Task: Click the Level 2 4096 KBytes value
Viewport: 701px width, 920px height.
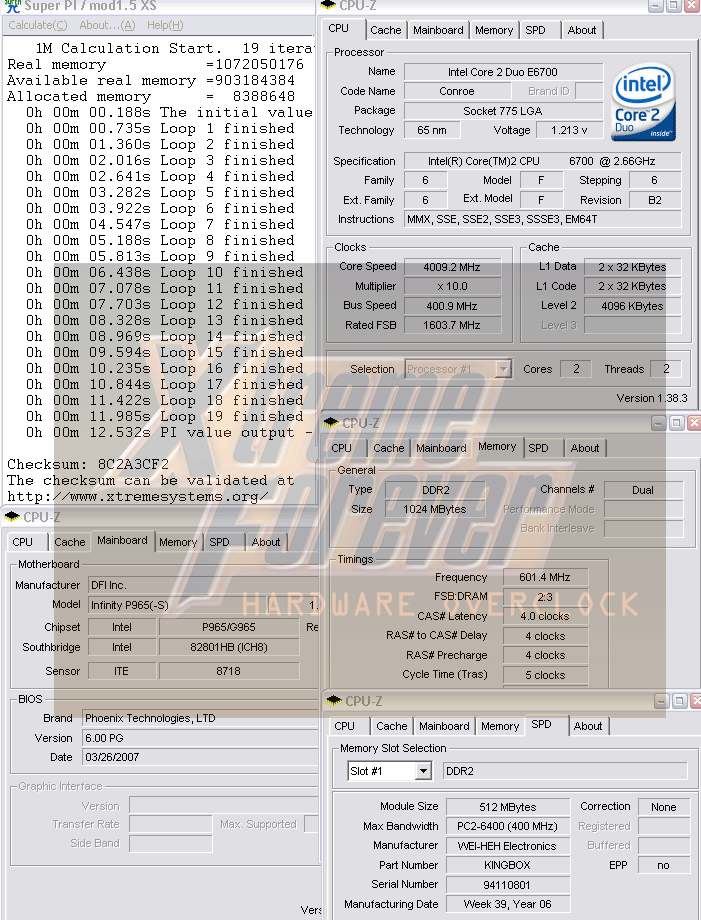Action: click(x=632, y=306)
